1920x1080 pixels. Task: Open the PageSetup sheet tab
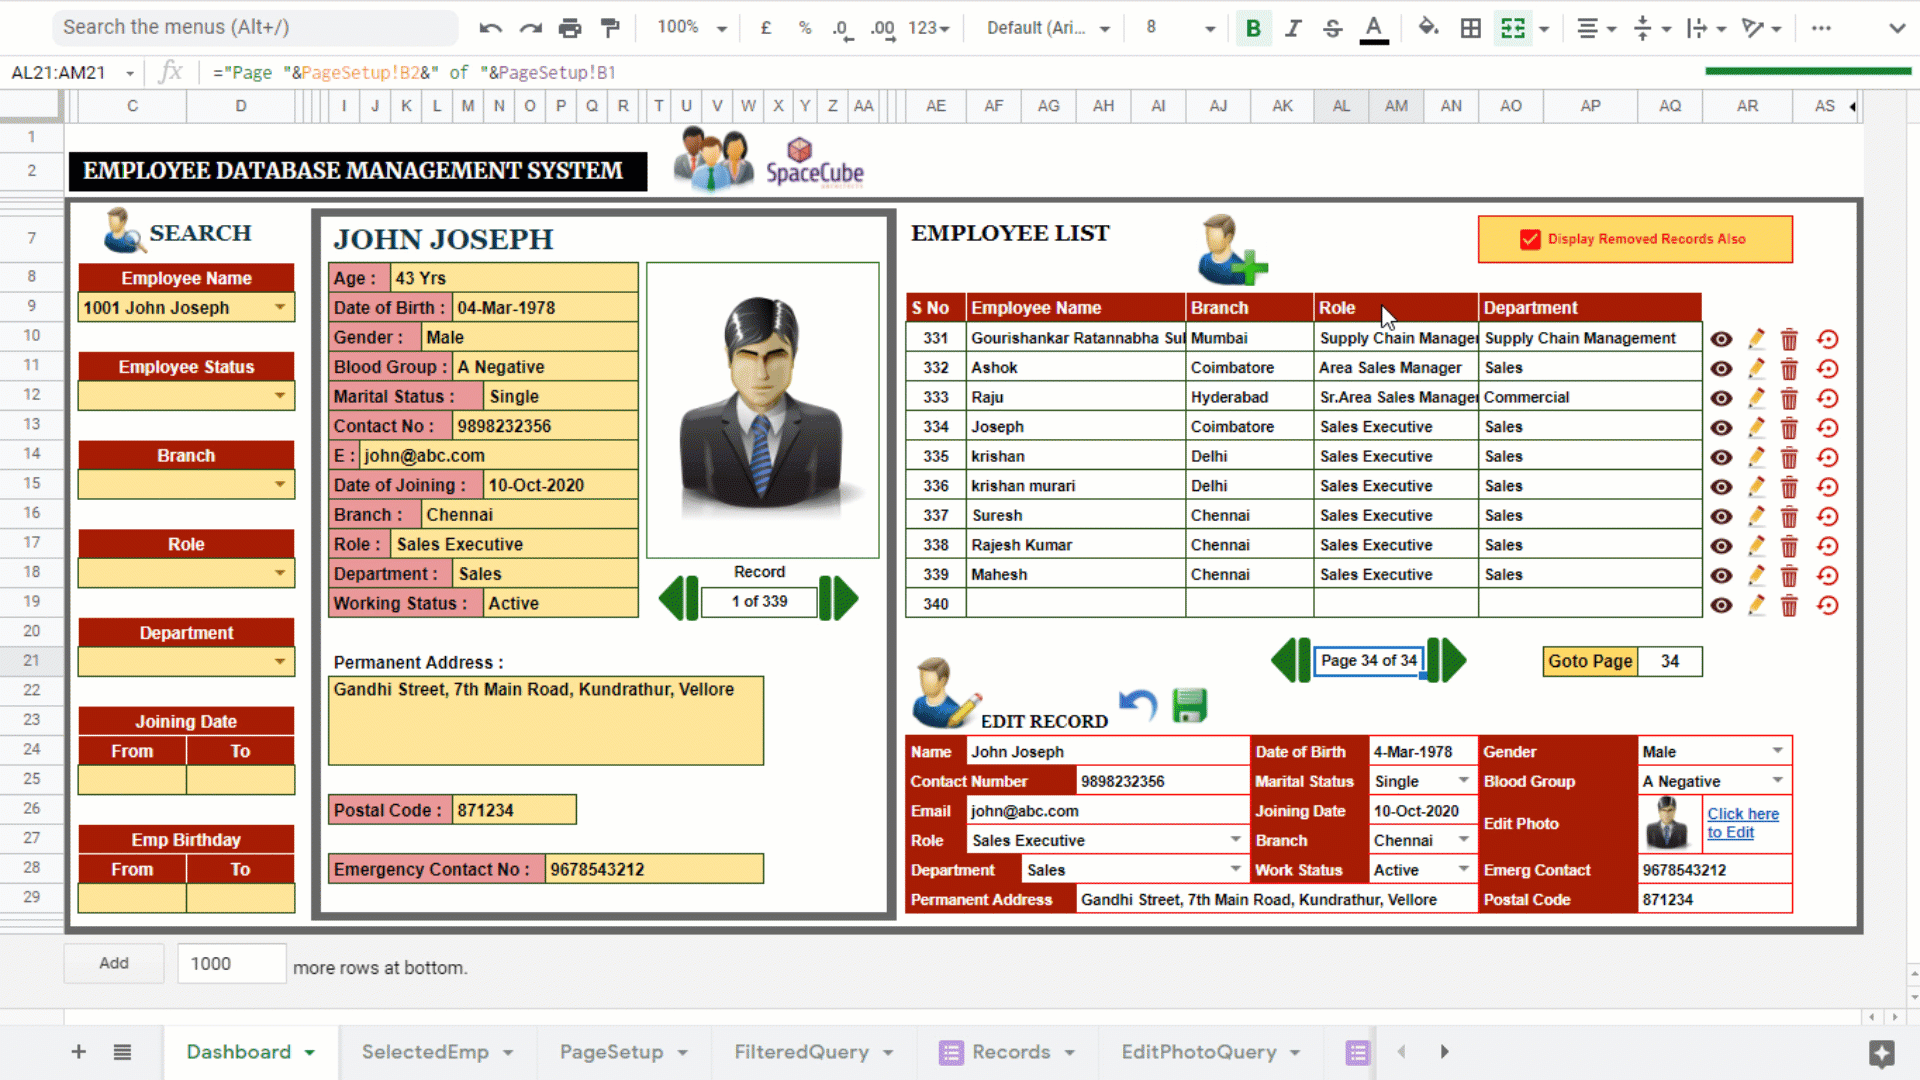coord(611,1052)
